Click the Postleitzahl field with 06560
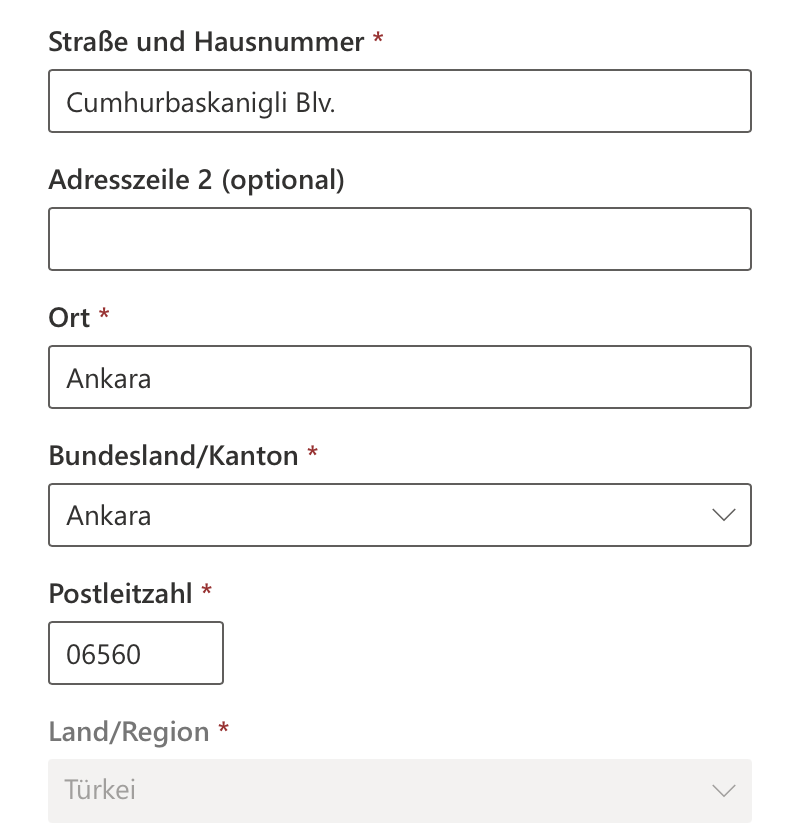Image resolution: width=790 pixels, height=834 pixels. [x=136, y=654]
